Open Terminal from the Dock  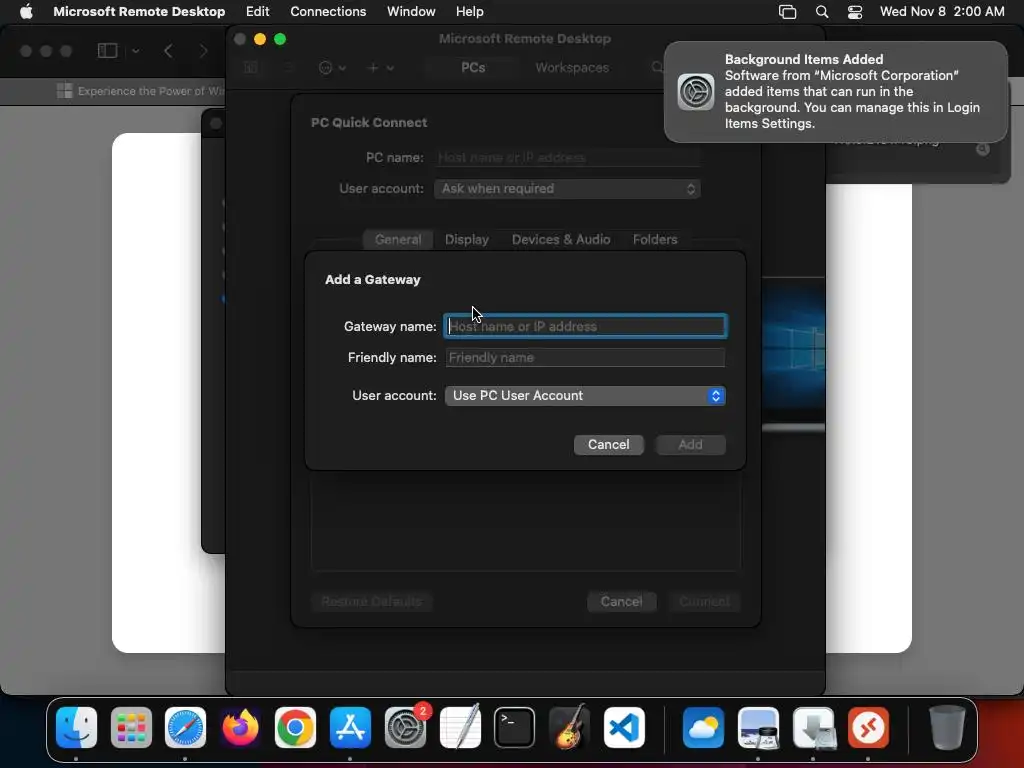515,727
